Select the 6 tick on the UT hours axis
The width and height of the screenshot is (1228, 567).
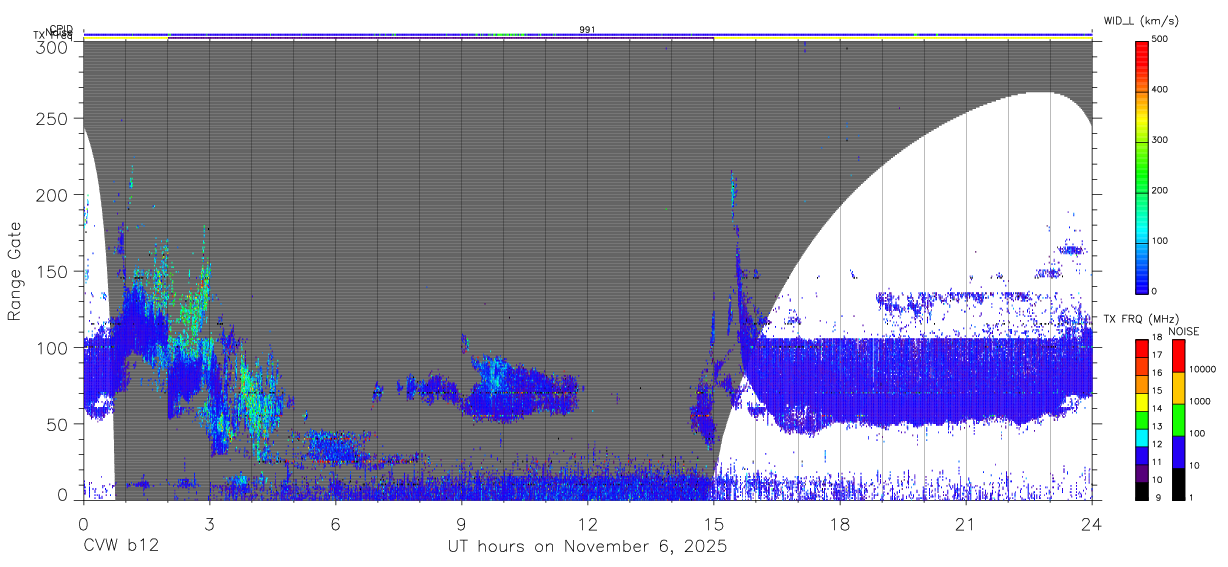335,523
